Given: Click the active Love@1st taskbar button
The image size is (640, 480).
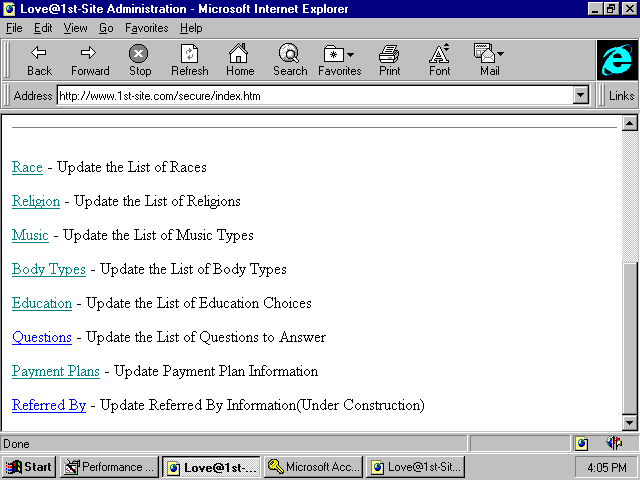Looking at the screenshot, I should pos(211,467).
